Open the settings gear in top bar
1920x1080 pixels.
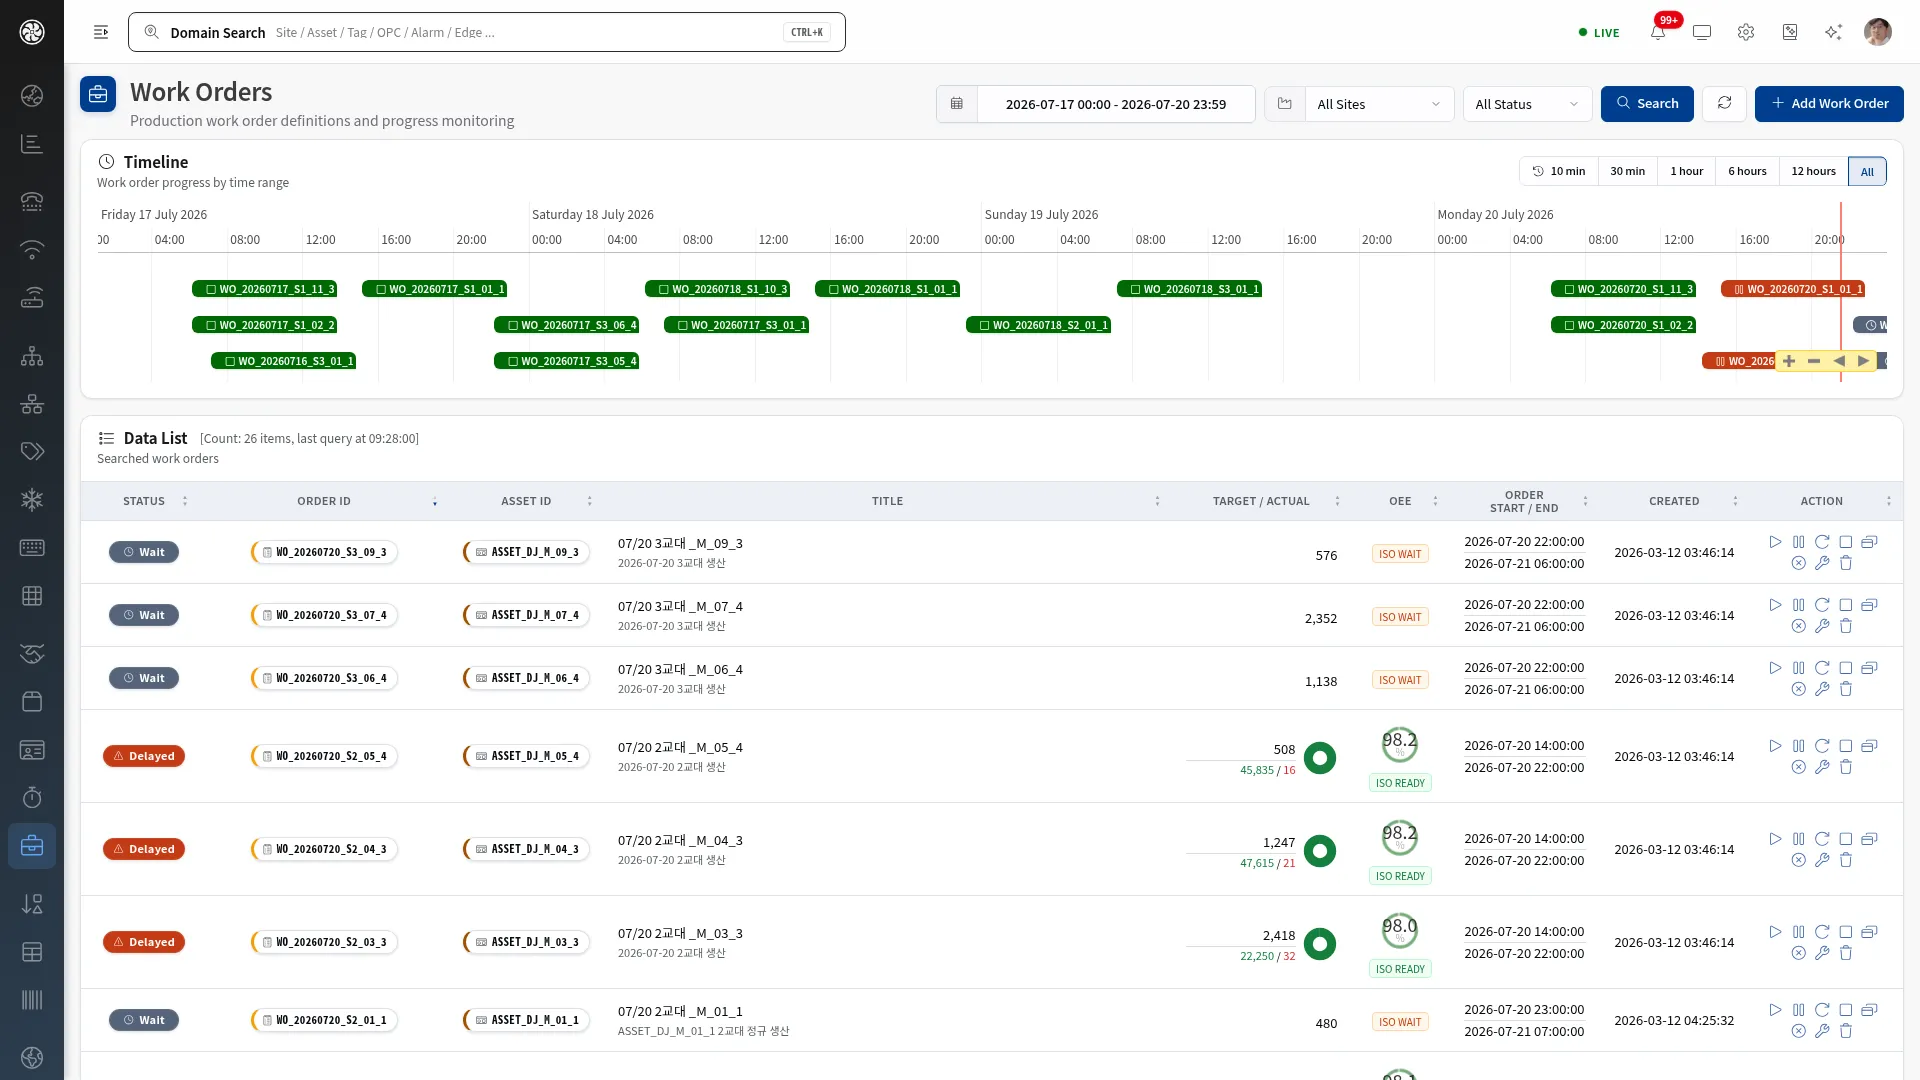coord(1746,32)
